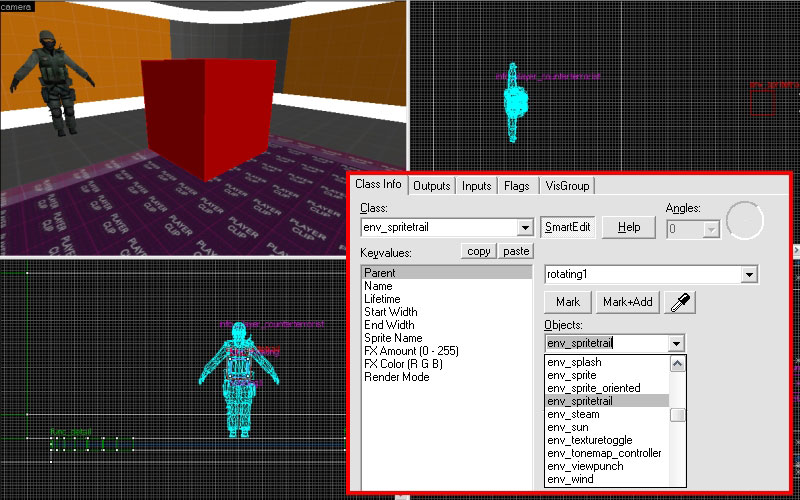Select FX Color (R G B) keyvalue
This screenshot has width=800, height=500.
click(x=446, y=364)
